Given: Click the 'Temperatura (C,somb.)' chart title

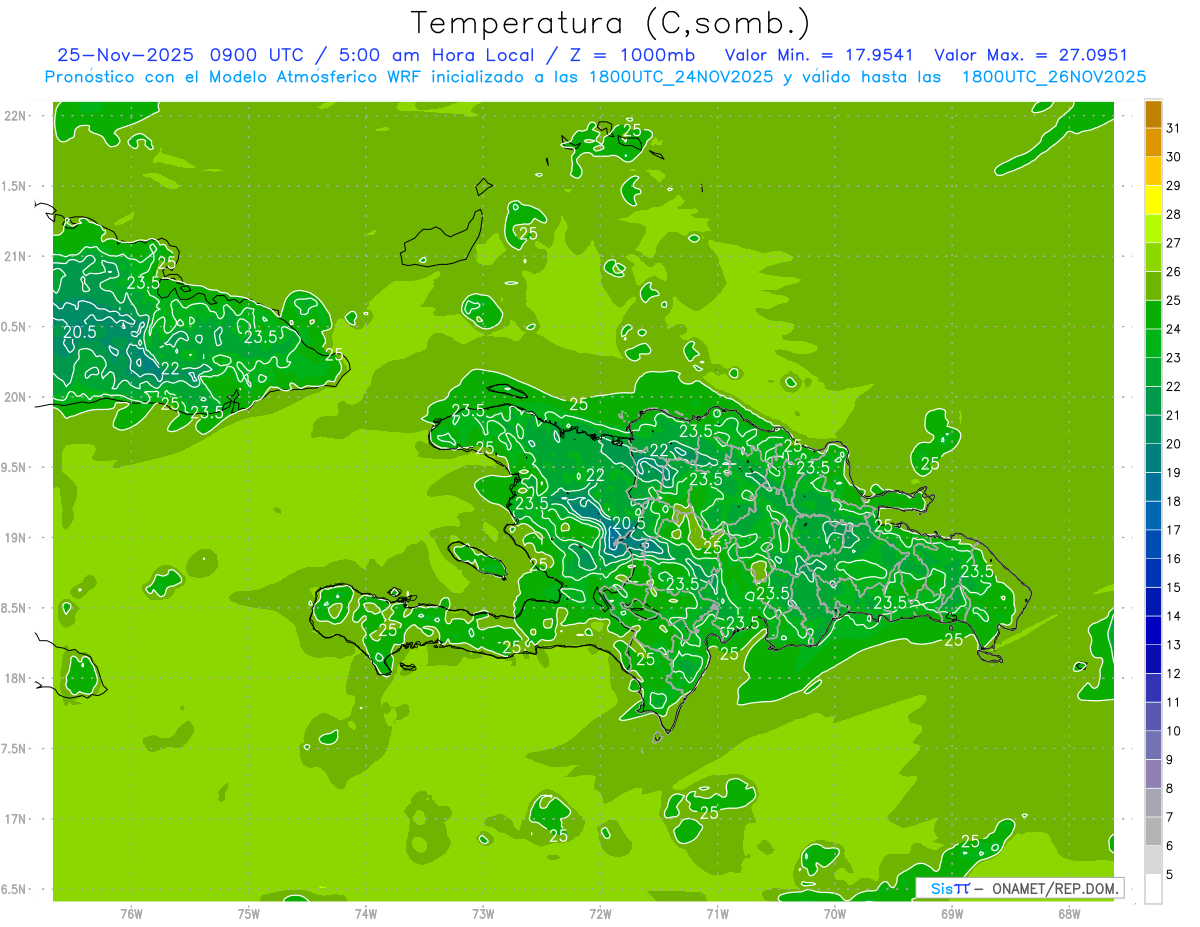Looking at the screenshot, I should click(x=611, y=22).
